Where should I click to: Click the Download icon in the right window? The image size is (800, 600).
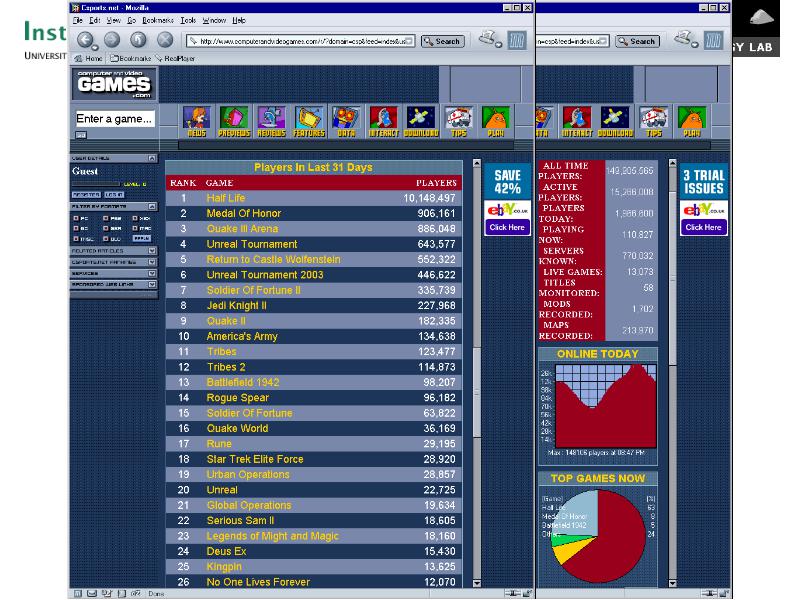click(615, 121)
